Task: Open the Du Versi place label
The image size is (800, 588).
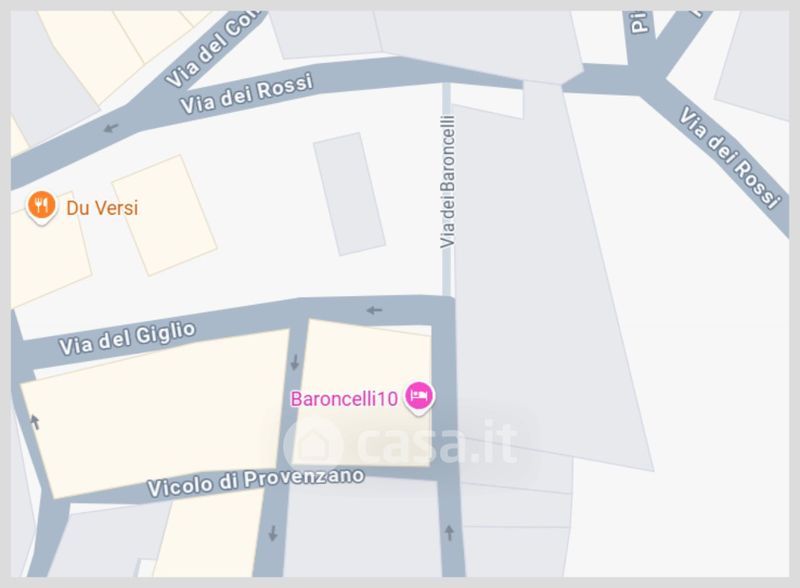Action: pos(102,208)
